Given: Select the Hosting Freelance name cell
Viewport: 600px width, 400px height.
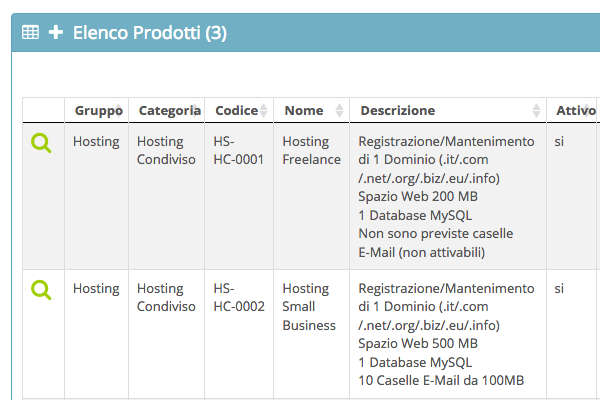Looking at the screenshot, I should (311, 150).
